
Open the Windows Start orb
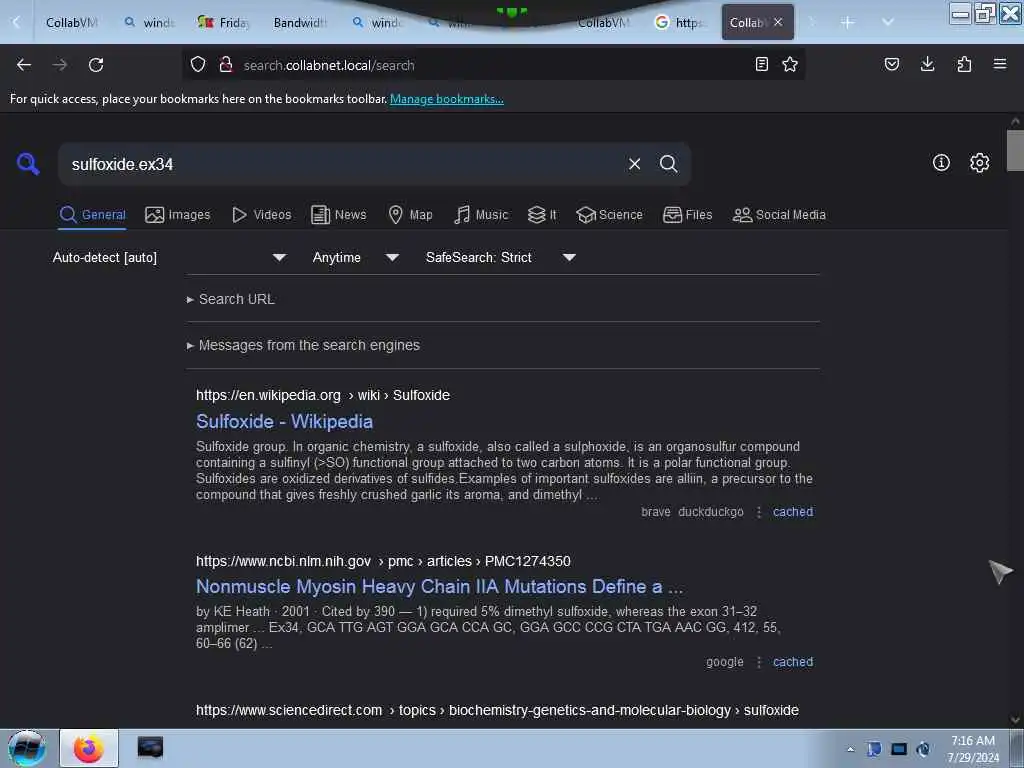coord(26,748)
